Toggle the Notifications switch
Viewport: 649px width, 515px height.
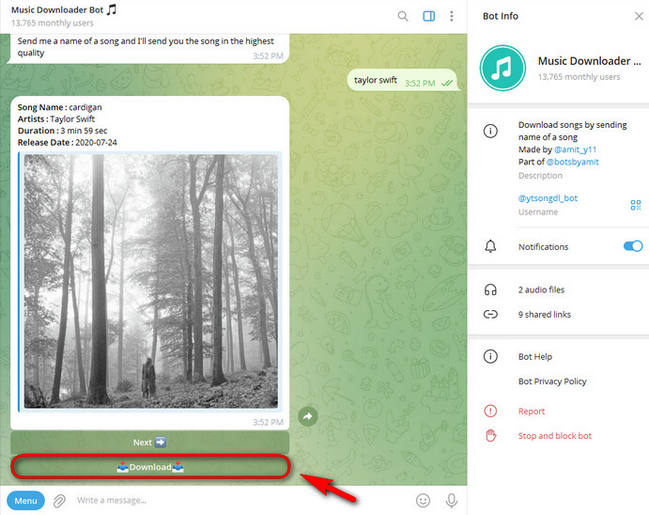tap(633, 246)
